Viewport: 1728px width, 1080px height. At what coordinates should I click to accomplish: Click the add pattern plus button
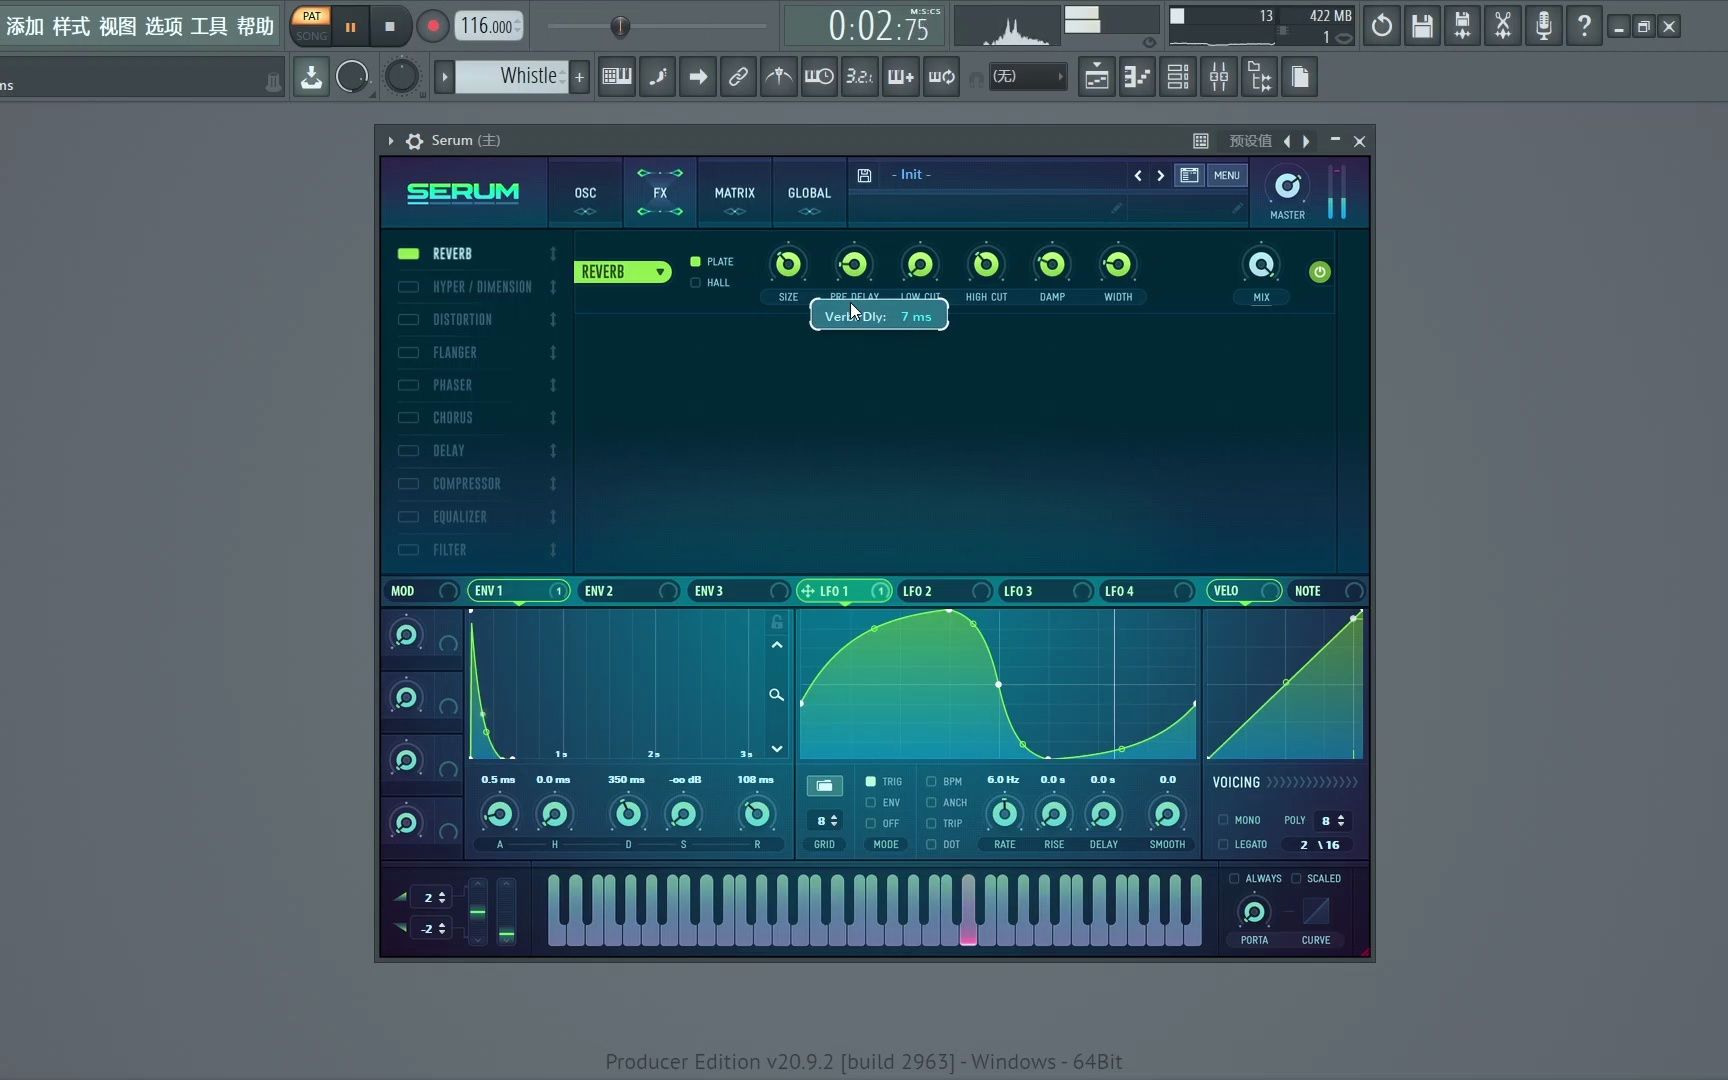[x=579, y=77]
